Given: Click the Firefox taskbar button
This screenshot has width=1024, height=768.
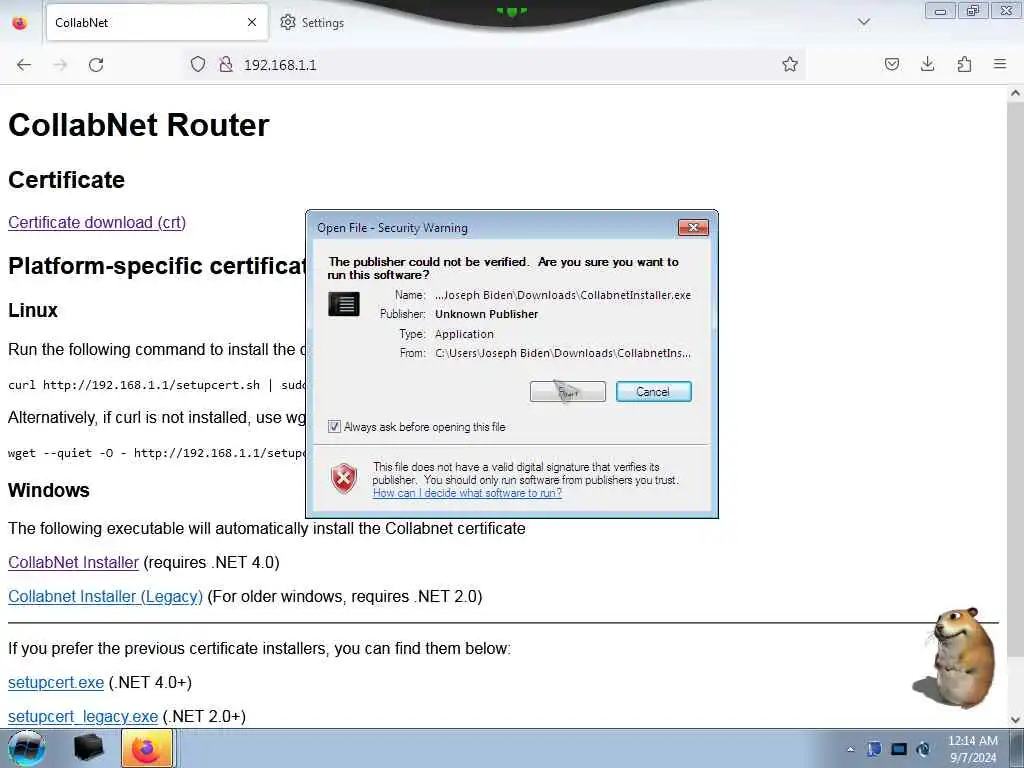Looking at the screenshot, I should coord(147,748).
